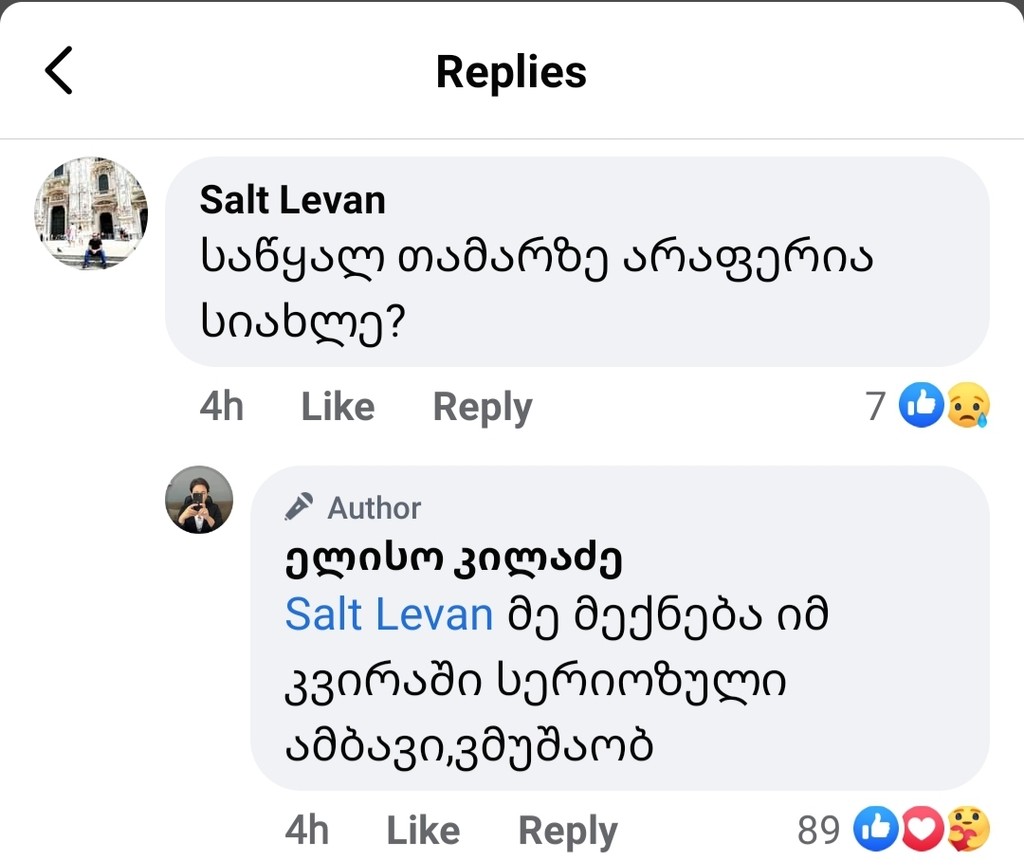Open ელისო კილაძე's profile from the name
The width and height of the screenshot is (1024, 867).
pos(453,560)
